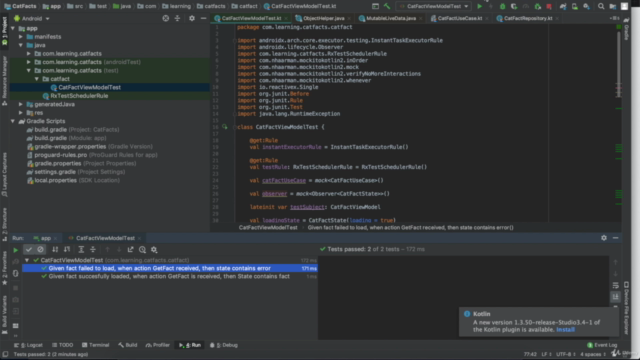Click class run gutter icon beside CatFactViewModelTest

tap(224, 127)
